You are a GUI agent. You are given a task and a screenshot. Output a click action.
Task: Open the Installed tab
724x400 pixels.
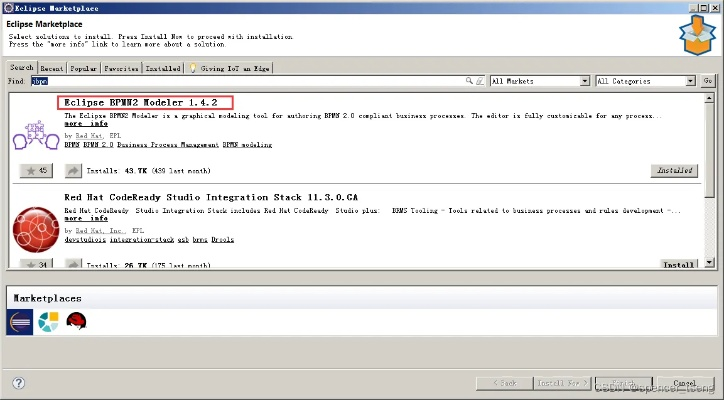pos(163,68)
